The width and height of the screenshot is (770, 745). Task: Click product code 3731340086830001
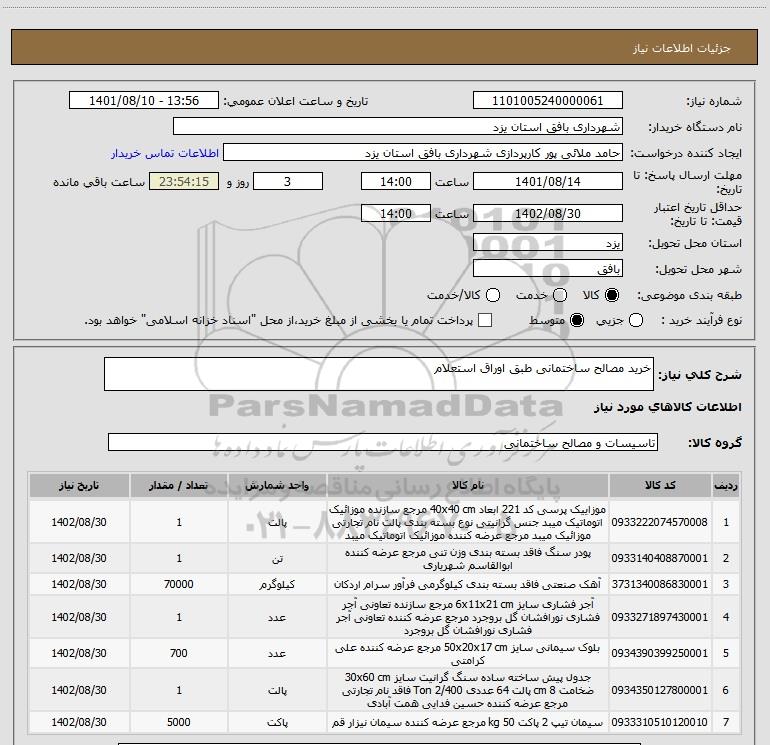[x=660, y=584]
